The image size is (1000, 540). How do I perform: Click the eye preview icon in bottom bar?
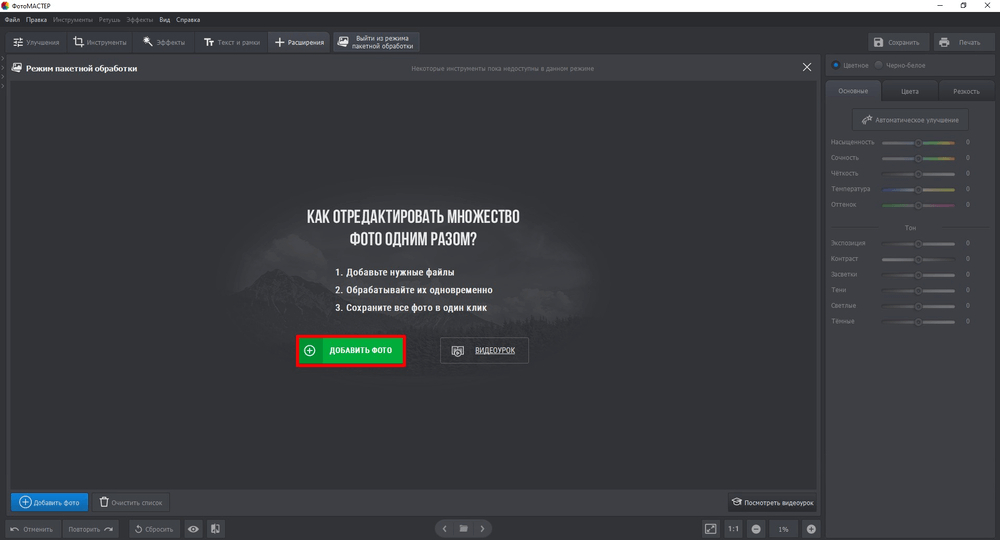pos(193,529)
